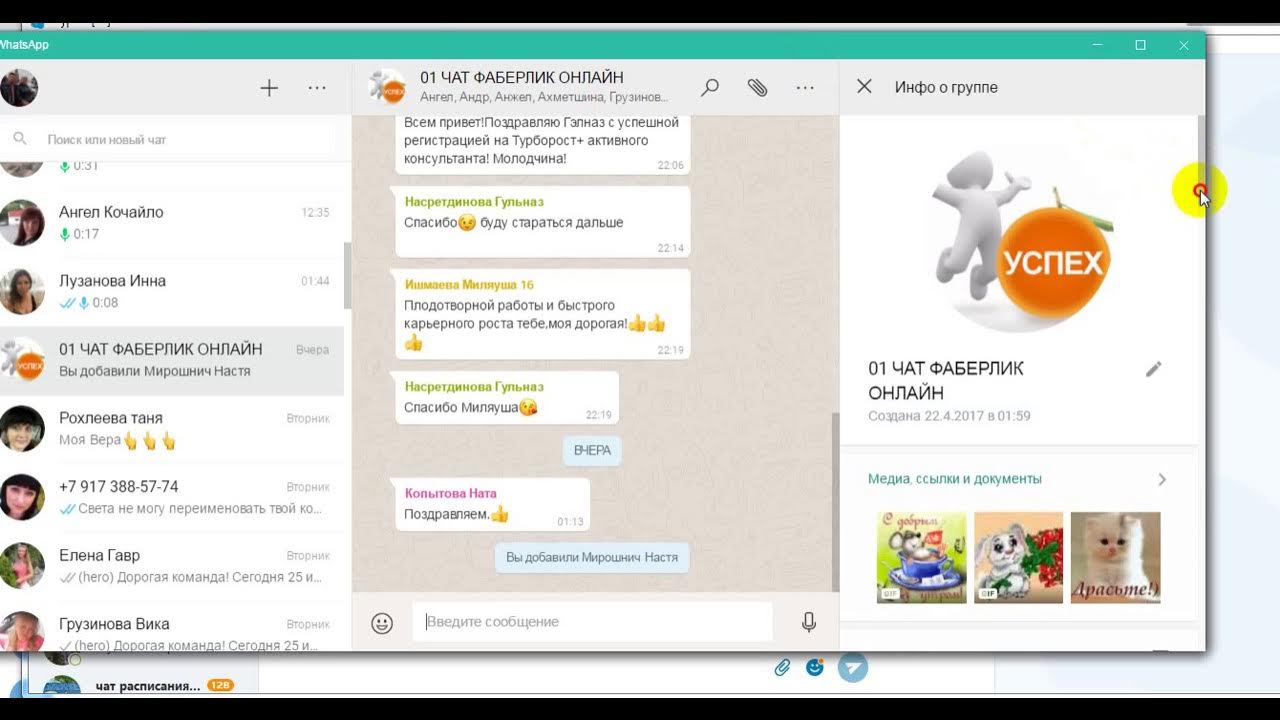Focus the Введите сообщение message field
Image resolution: width=1280 pixels, height=720 pixels.
pyautogui.click(x=592, y=622)
